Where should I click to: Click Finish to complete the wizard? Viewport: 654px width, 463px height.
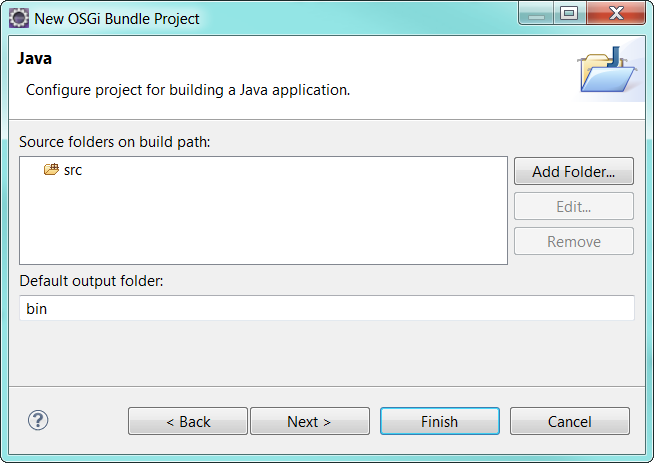[439, 421]
